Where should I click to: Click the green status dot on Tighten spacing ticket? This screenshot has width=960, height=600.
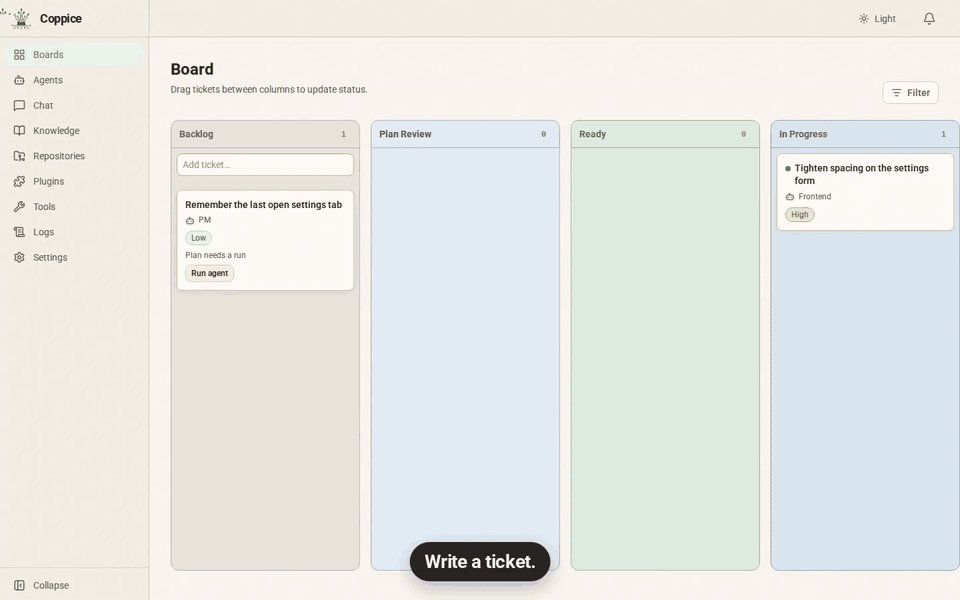point(788,168)
